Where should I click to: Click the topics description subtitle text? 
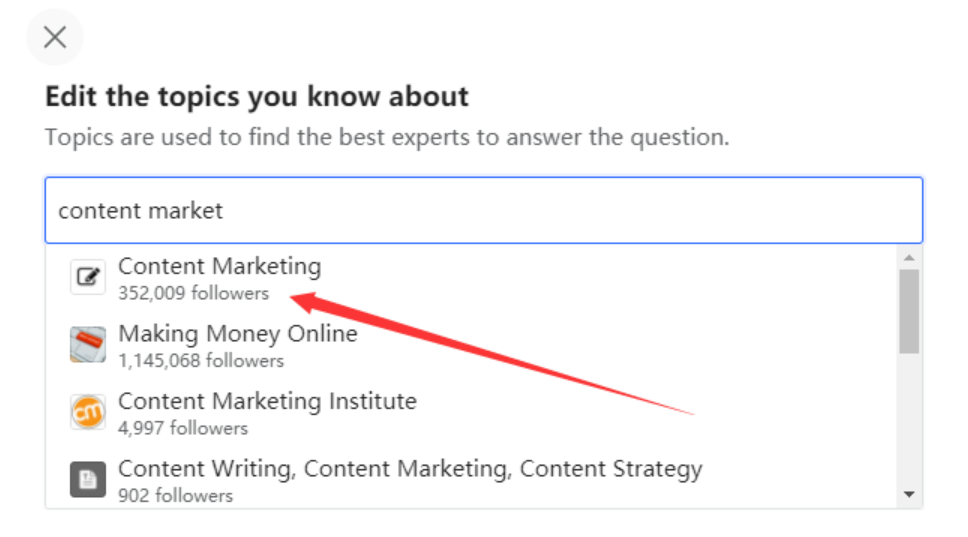tap(387, 137)
